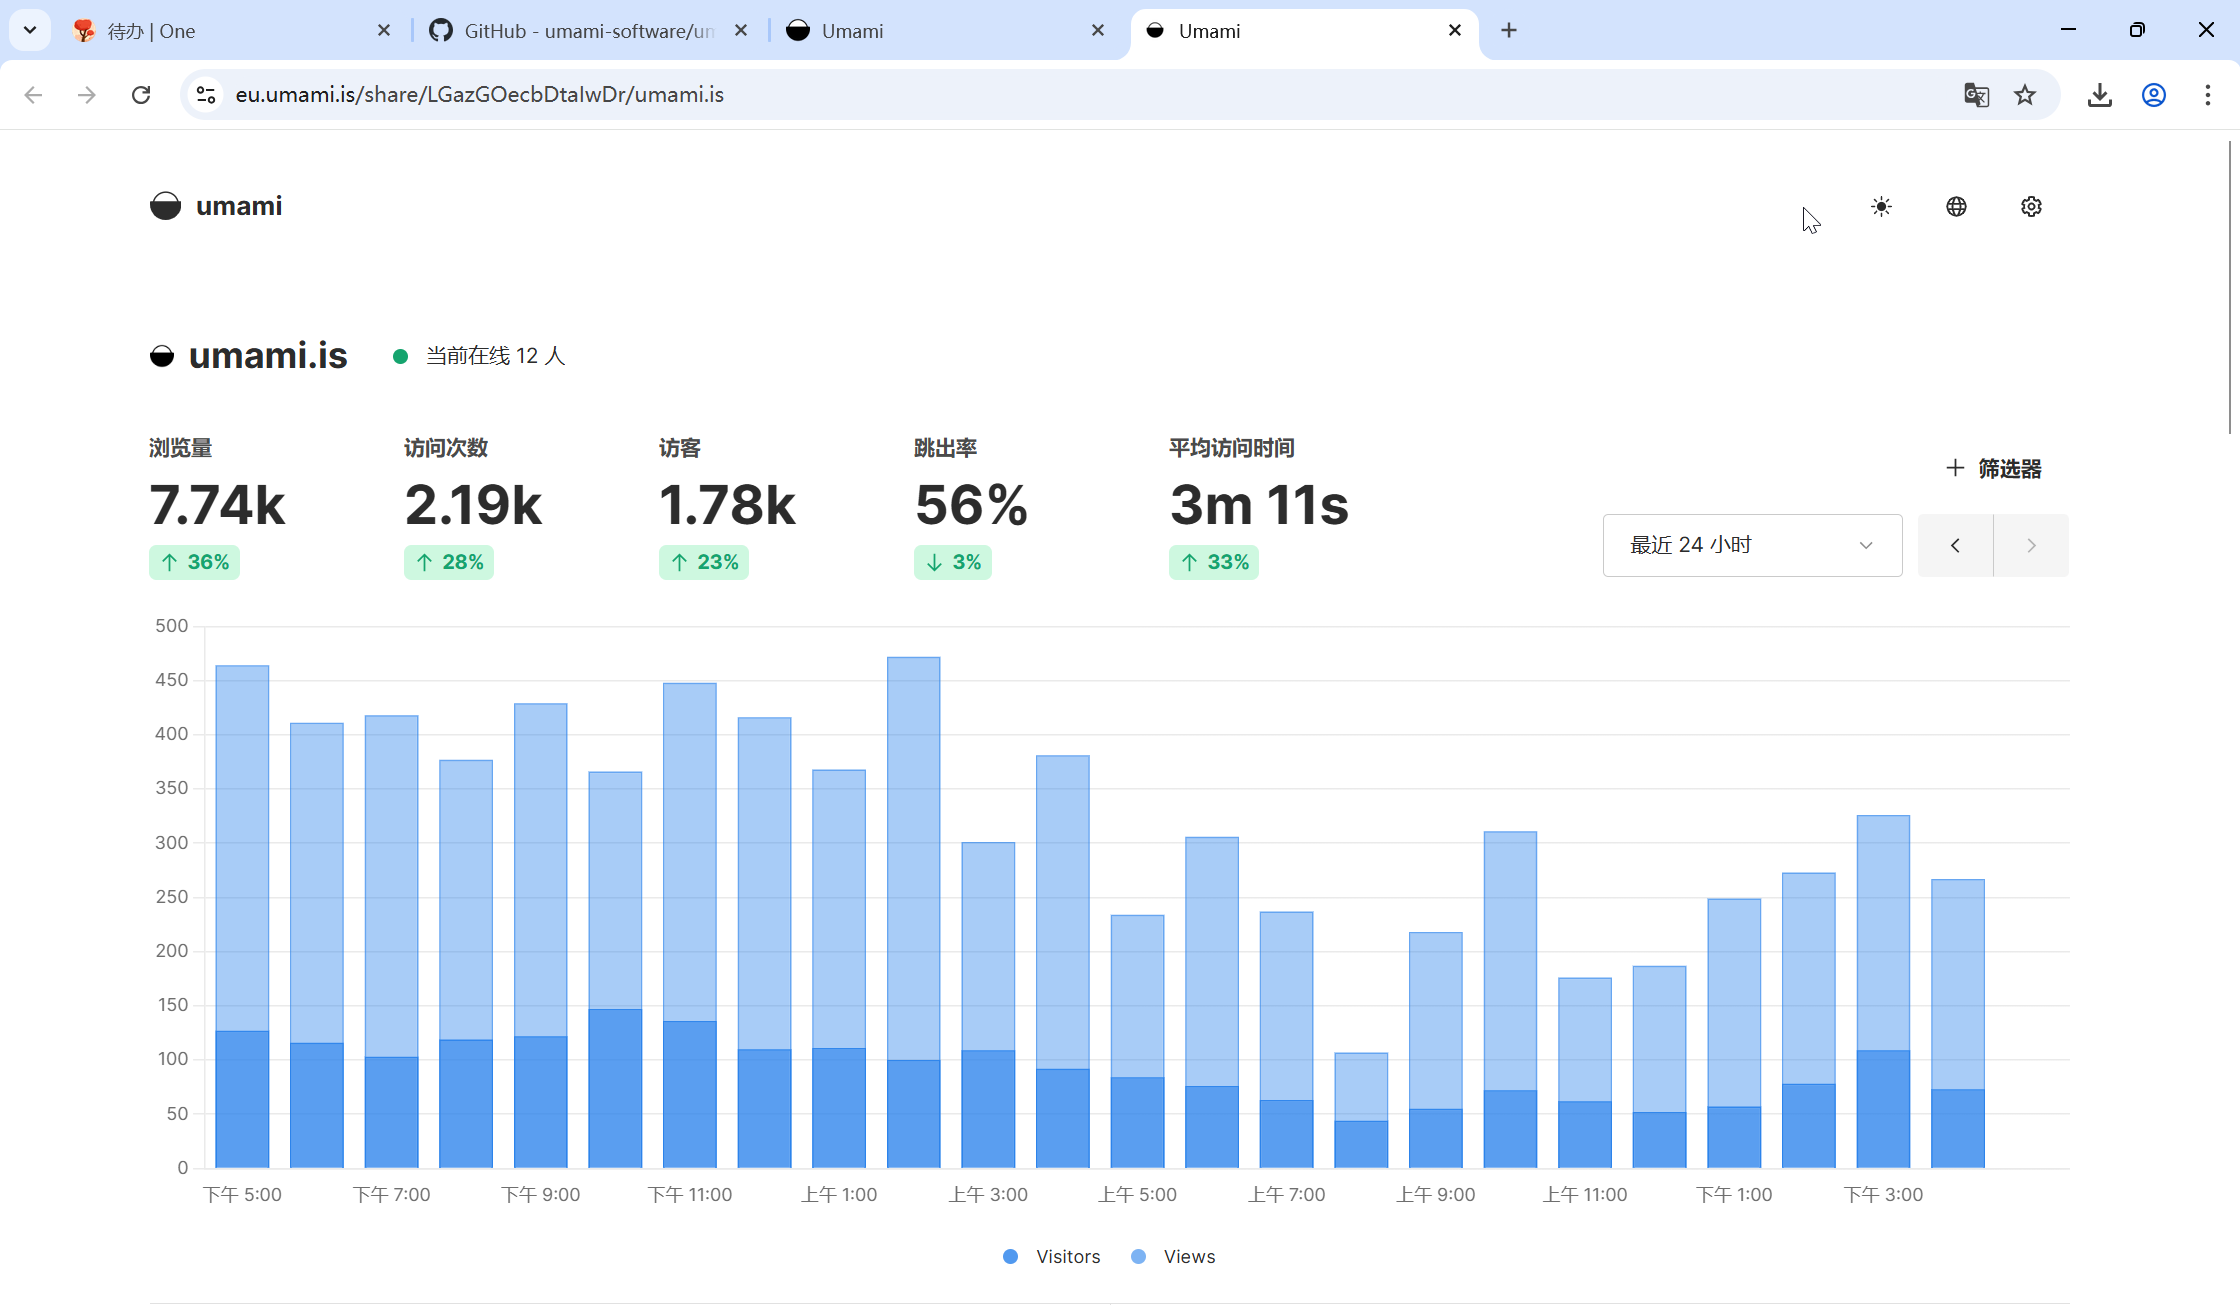
Task: Click the 33% change badge
Action: [1214, 562]
